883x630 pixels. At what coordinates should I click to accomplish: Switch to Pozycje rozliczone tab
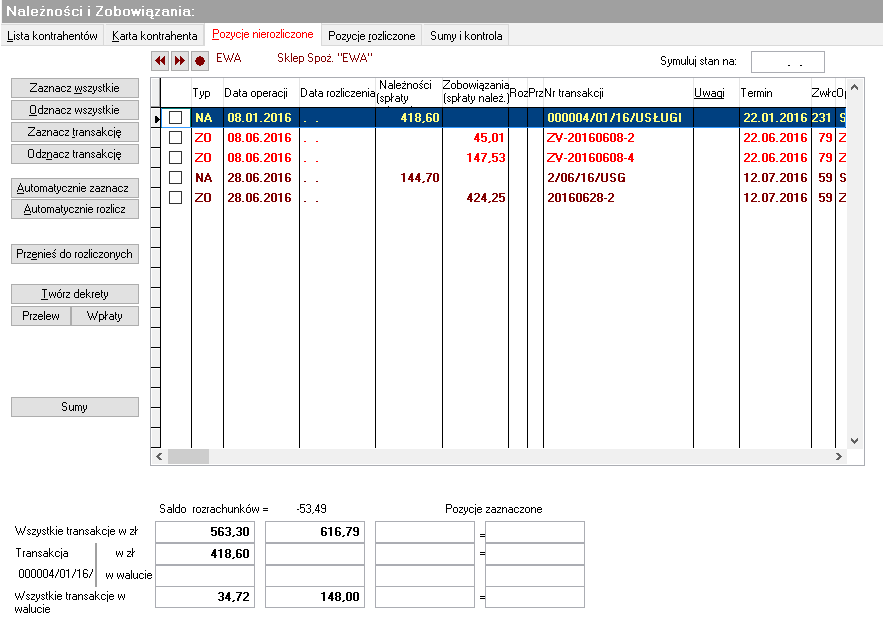[x=372, y=35]
